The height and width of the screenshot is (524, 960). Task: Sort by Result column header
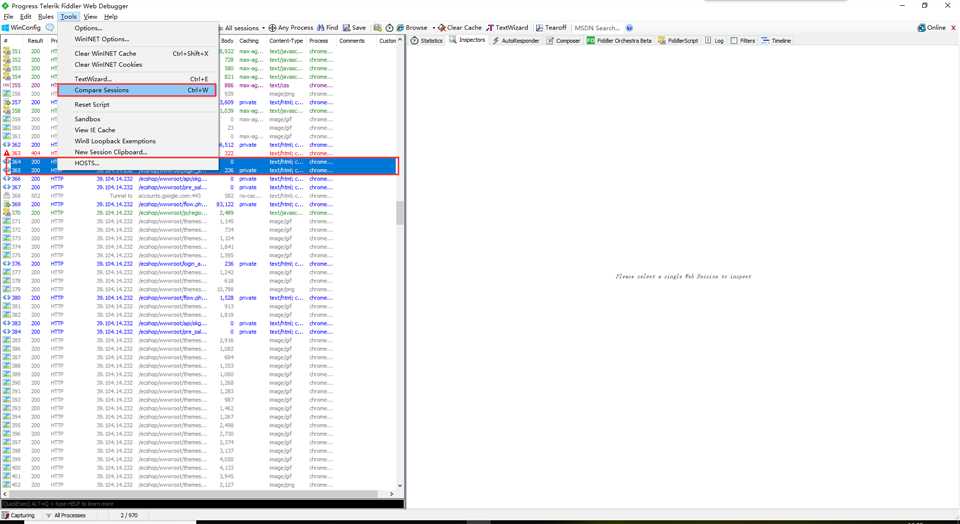click(36, 41)
